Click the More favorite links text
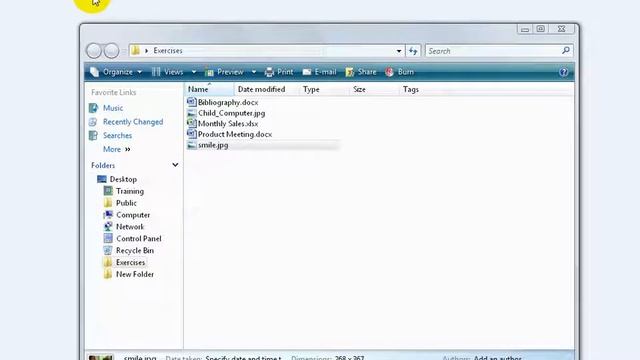 (112, 149)
